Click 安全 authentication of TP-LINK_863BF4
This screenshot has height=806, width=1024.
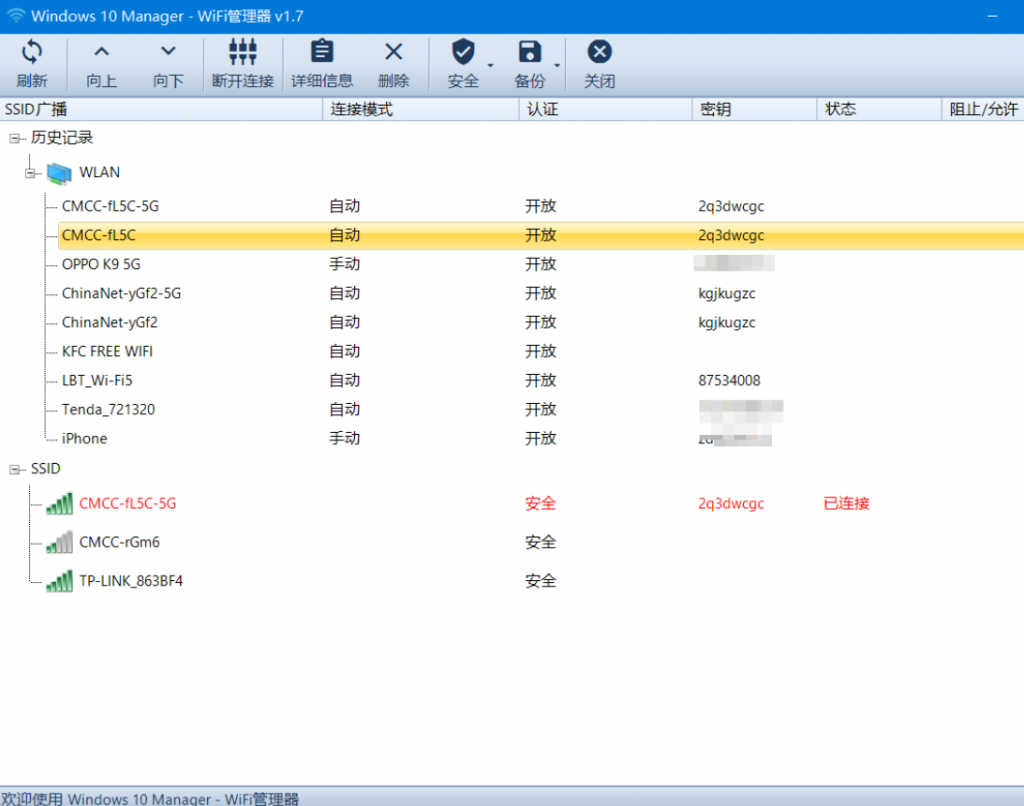coord(541,581)
